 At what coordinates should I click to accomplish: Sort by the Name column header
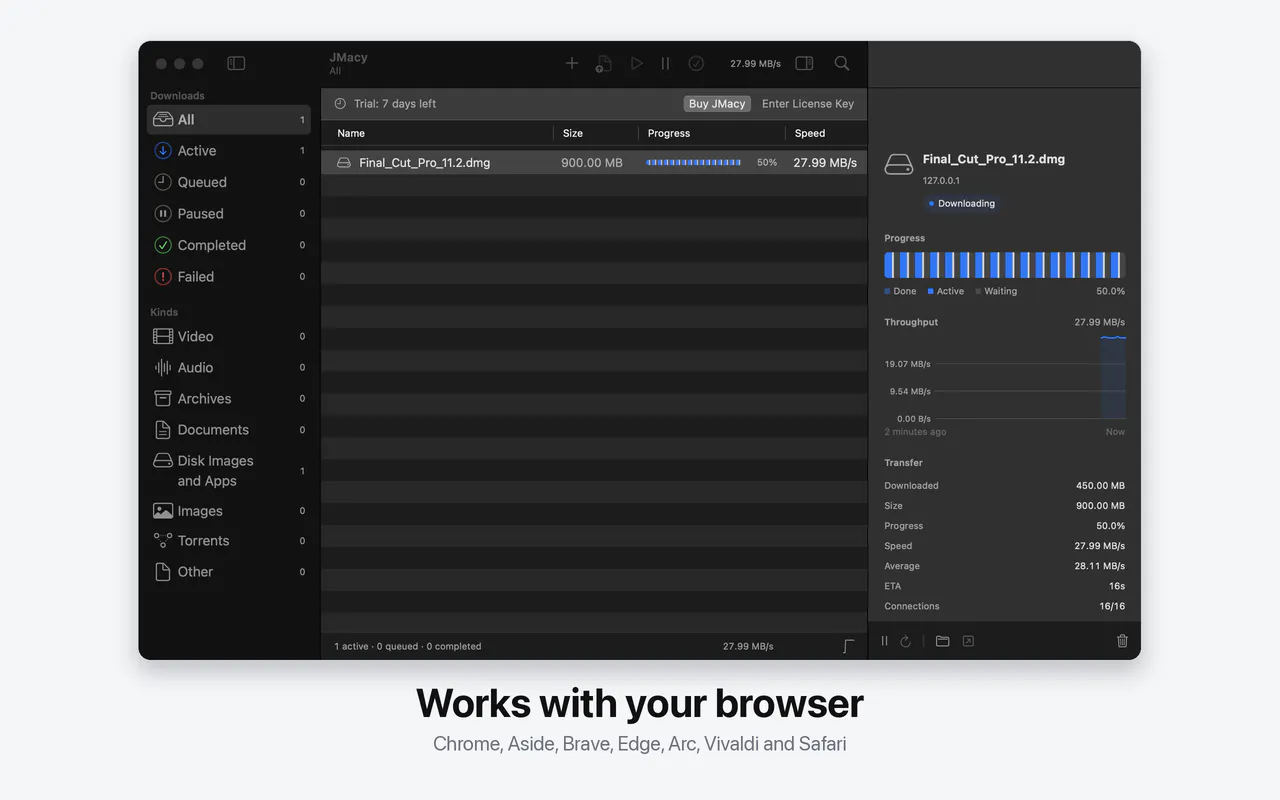(351, 133)
